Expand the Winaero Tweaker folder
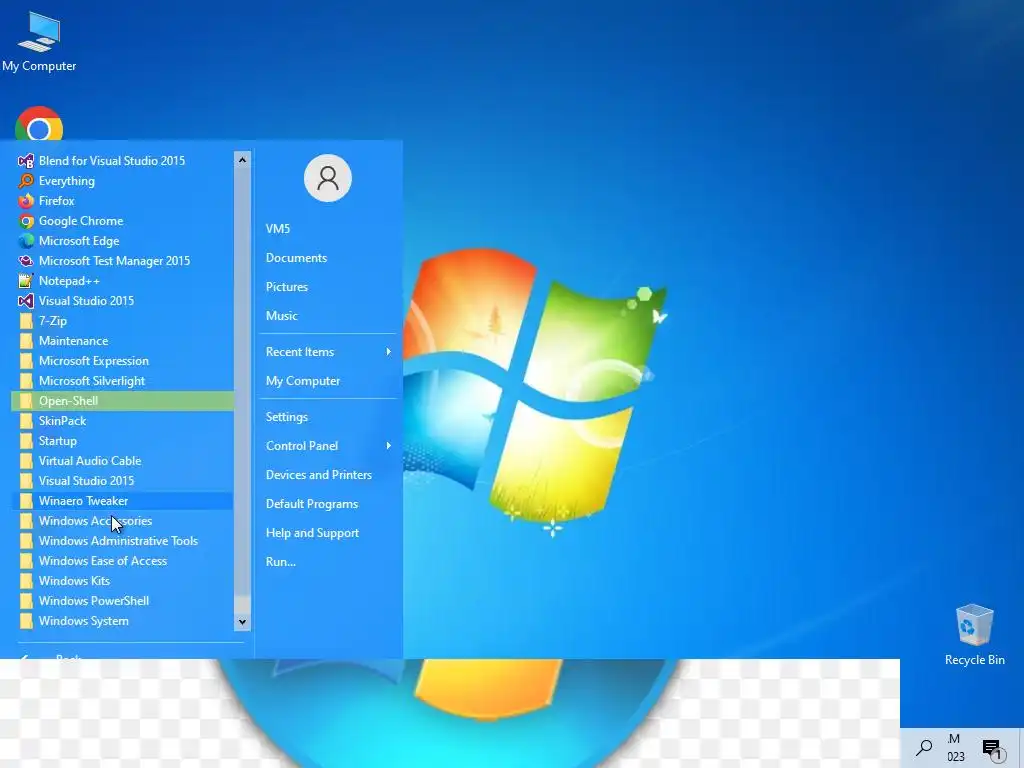 coord(122,501)
